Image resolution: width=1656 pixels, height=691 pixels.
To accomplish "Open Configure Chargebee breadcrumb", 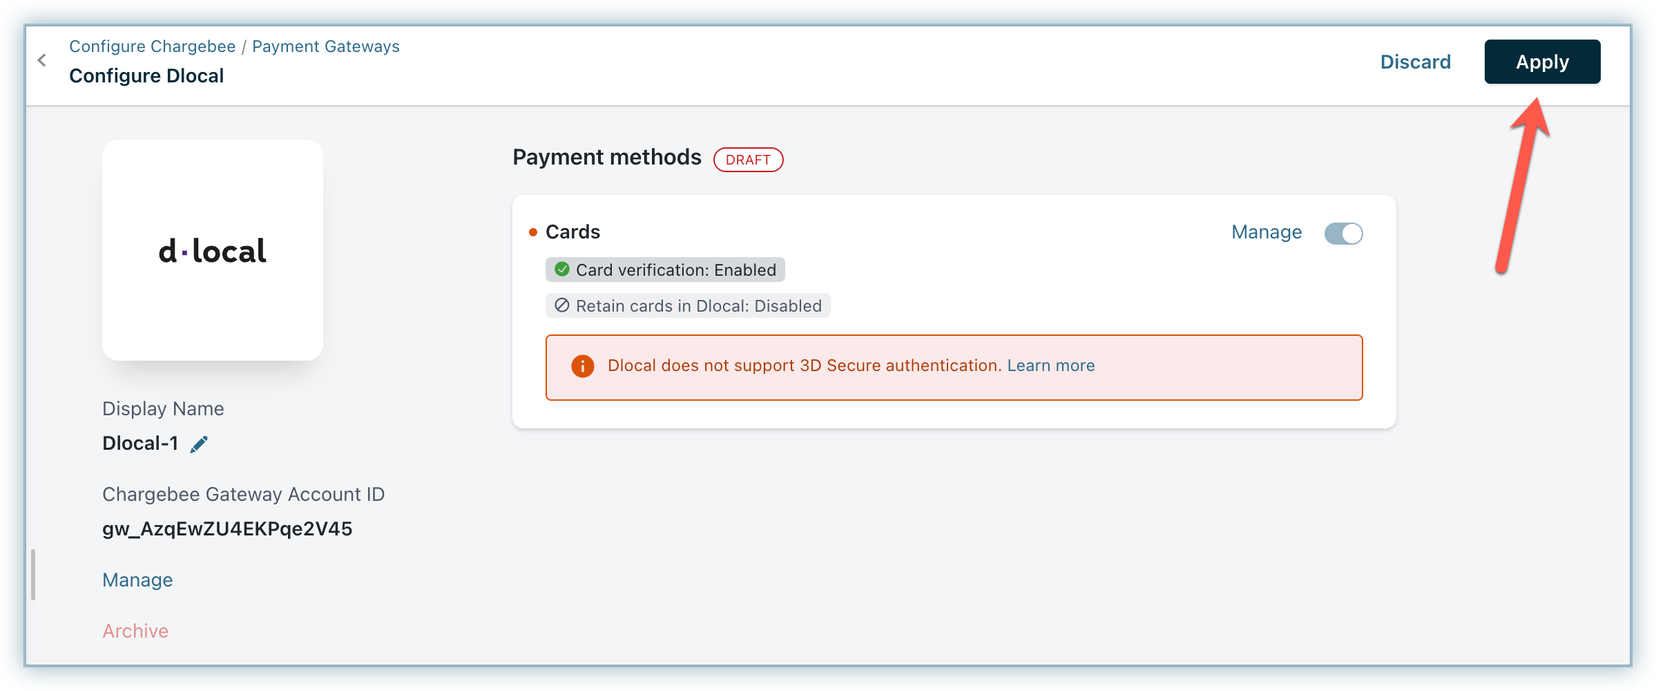I will click(x=152, y=47).
